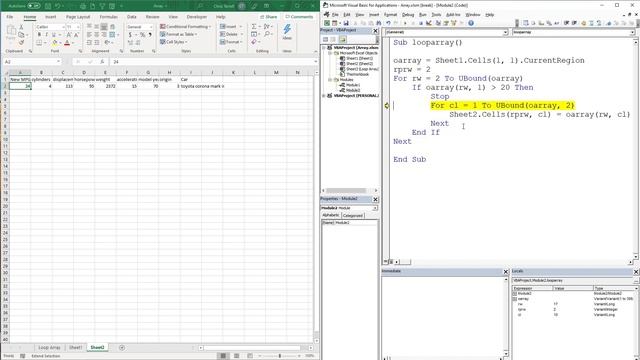Open the File tab in Excel

pos(10,17)
